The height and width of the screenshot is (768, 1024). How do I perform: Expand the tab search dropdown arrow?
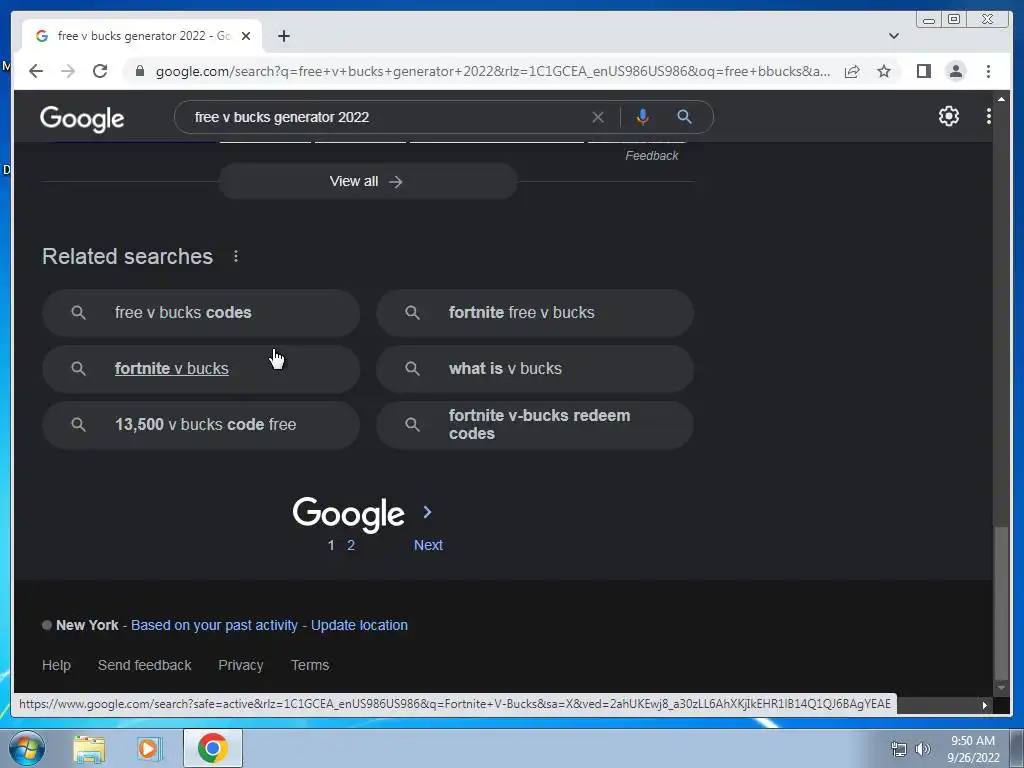point(893,36)
